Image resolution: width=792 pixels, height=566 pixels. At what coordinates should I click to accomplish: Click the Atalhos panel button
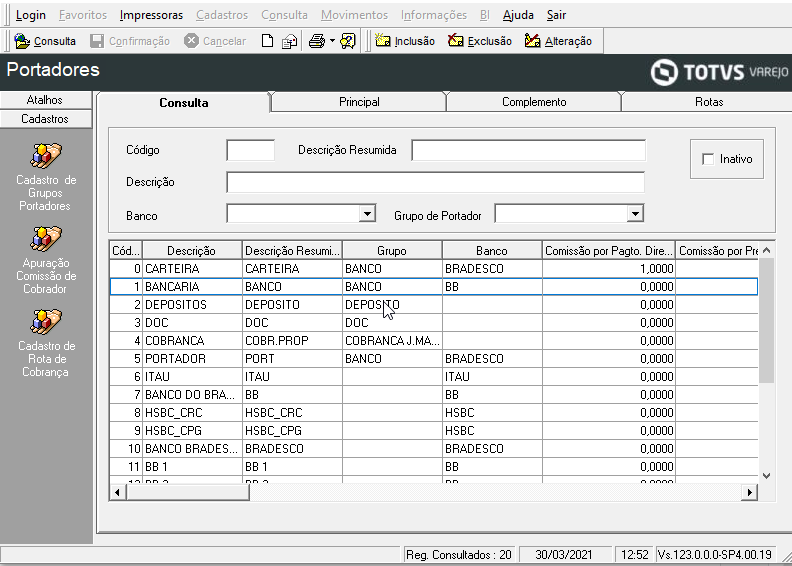45,100
